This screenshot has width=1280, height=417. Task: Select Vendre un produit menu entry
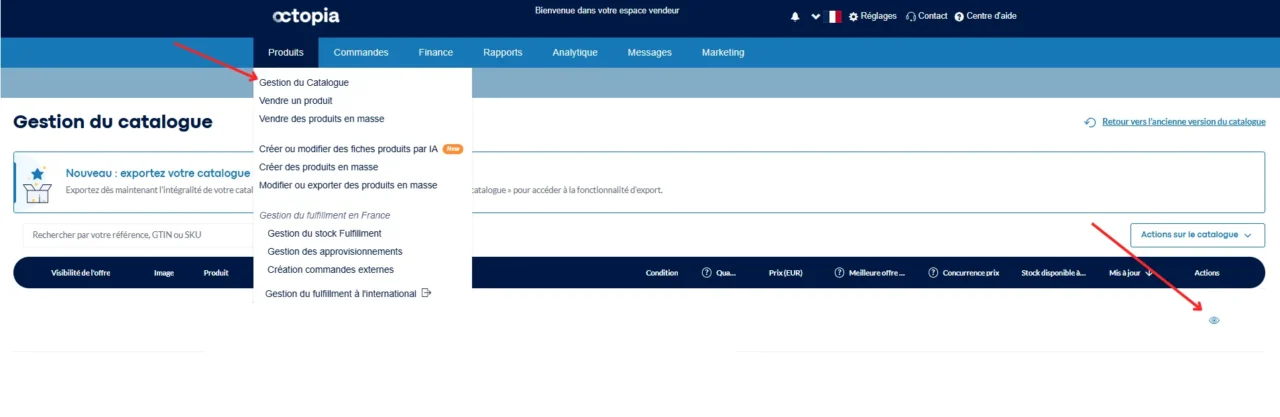point(296,101)
